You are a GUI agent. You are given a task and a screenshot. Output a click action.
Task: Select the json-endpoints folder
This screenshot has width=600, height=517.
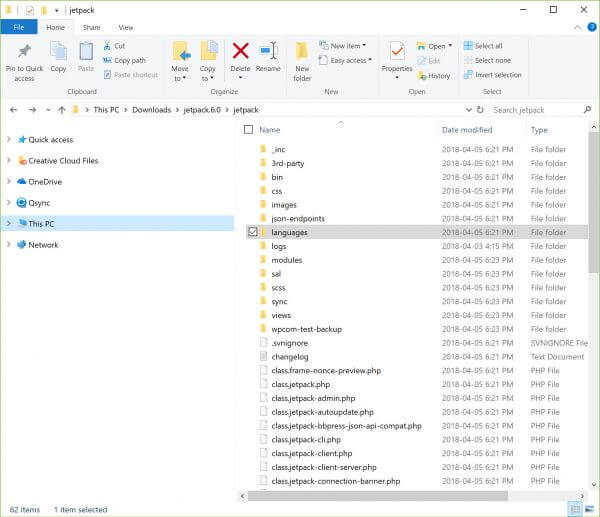coord(298,219)
